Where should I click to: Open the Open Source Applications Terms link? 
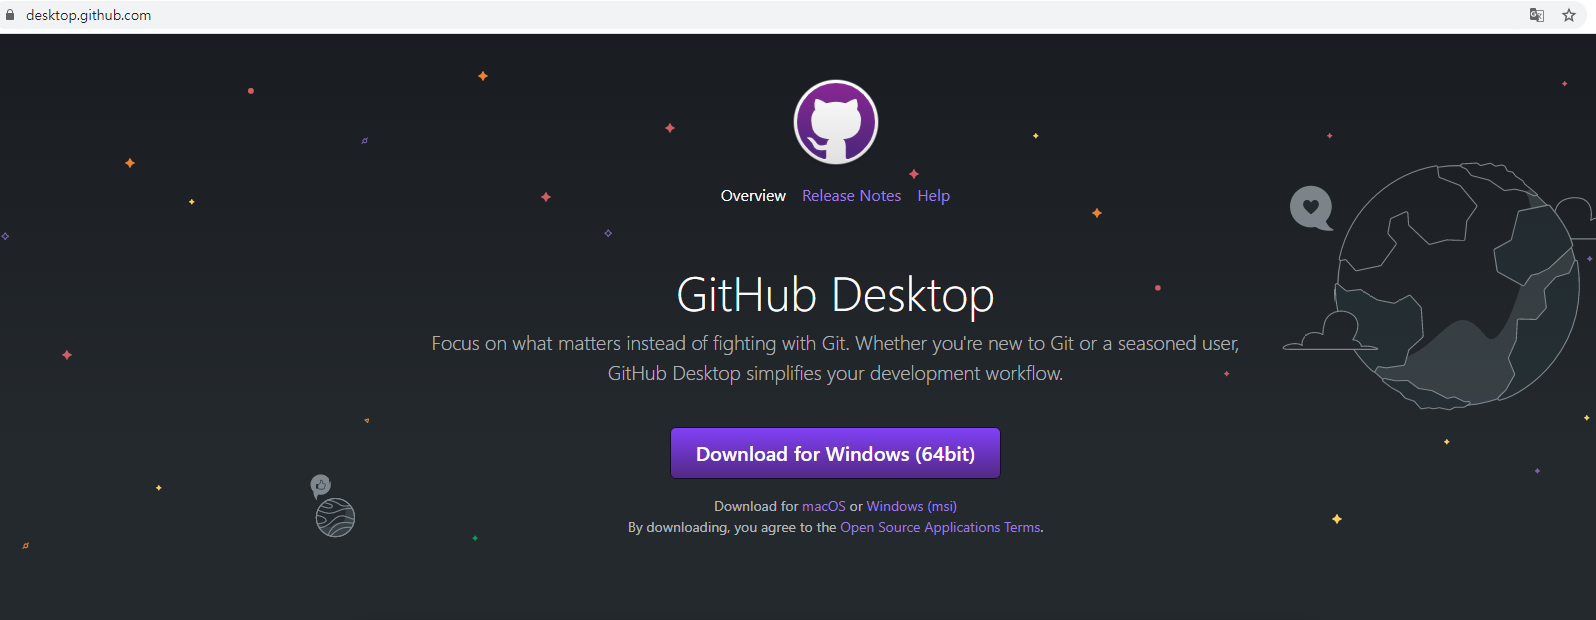pos(940,527)
